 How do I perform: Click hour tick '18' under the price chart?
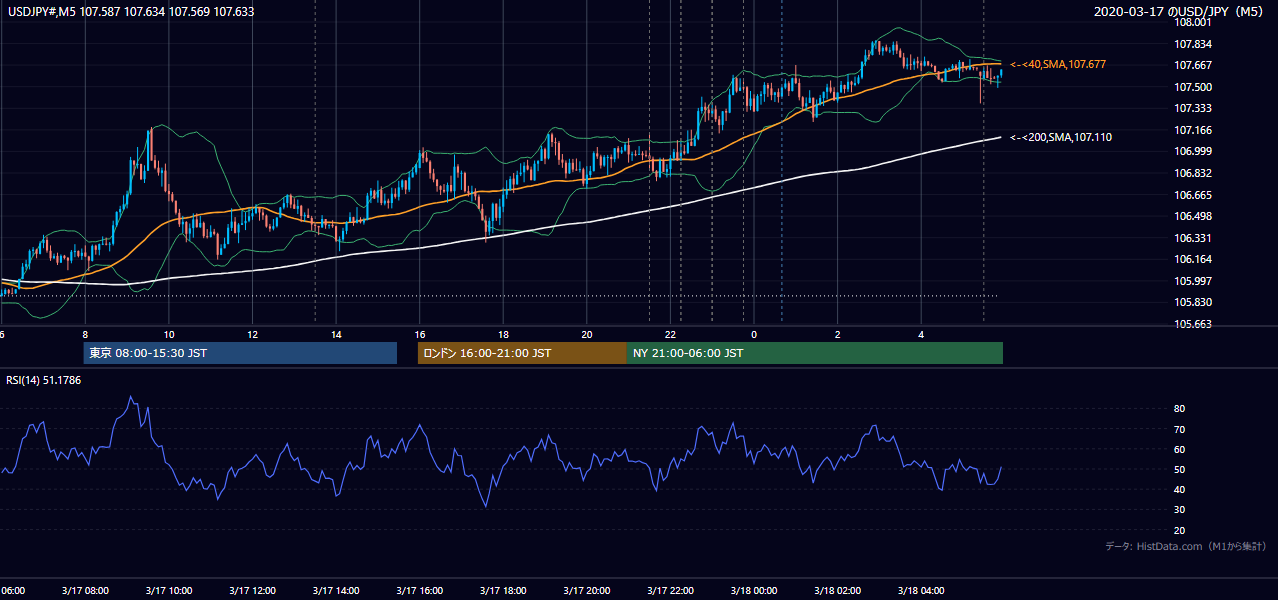click(x=503, y=334)
